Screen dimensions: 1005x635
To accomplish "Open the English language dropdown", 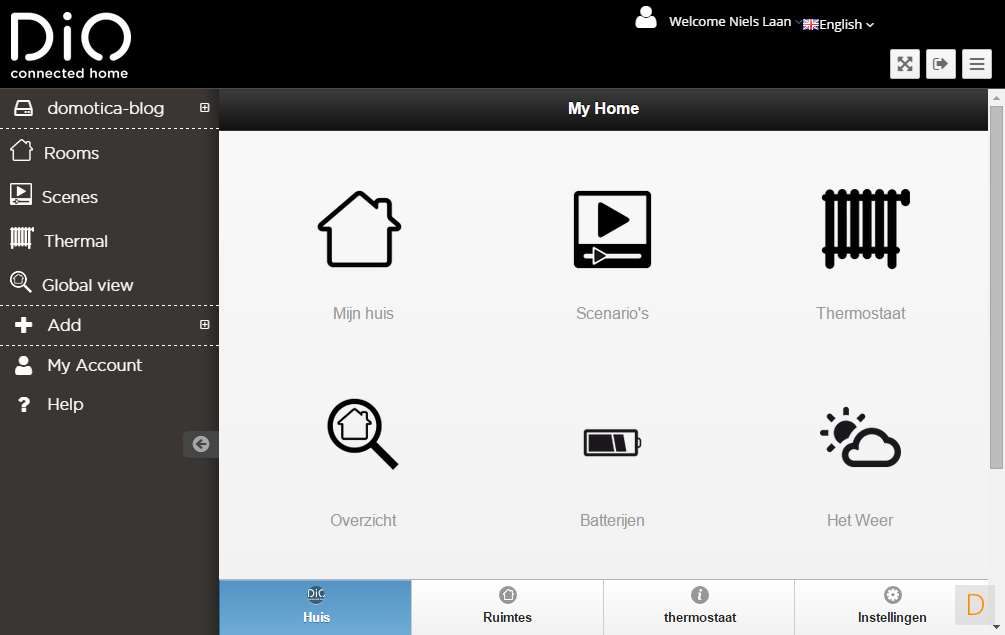I will (838, 24).
